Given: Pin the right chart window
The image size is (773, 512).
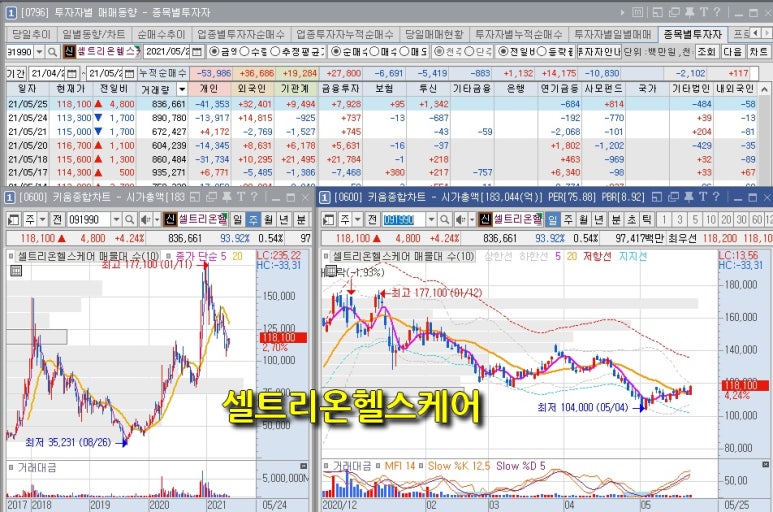Looking at the screenshot, I should [x=689, y=197].
